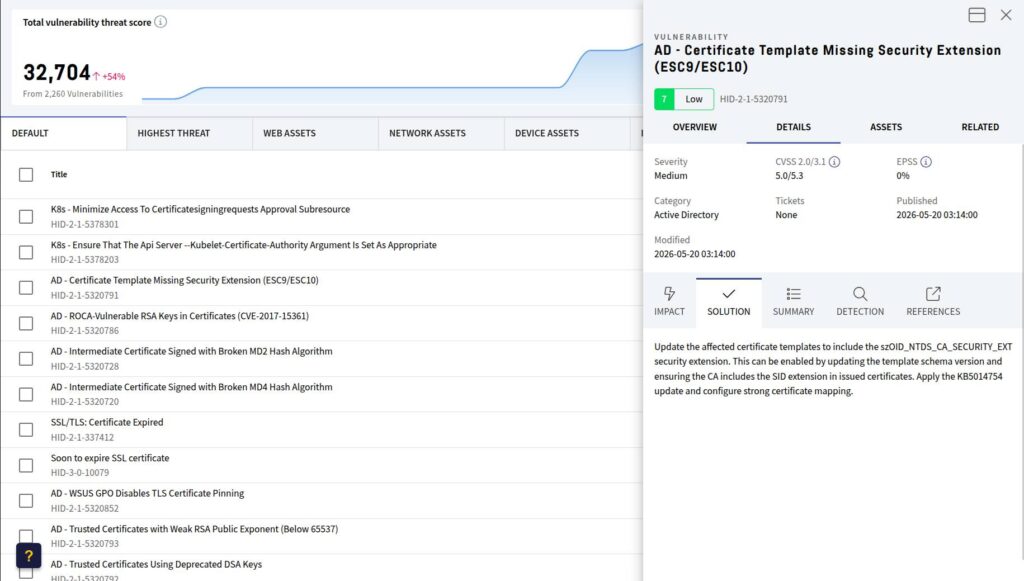Click the 32,704 total threat score value
The image size is (1024, 581).
coord(56,72)
